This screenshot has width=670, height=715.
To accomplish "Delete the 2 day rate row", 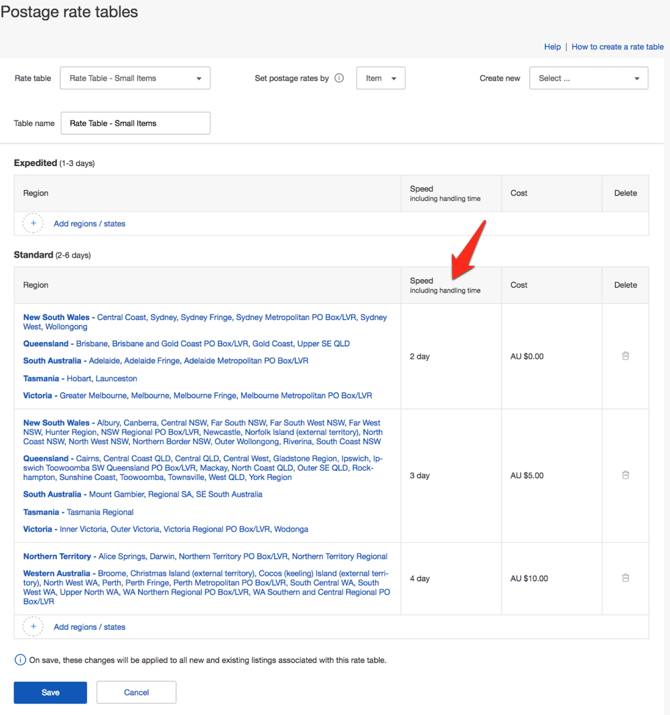I will pyautogui.click(x=625, y=356).
